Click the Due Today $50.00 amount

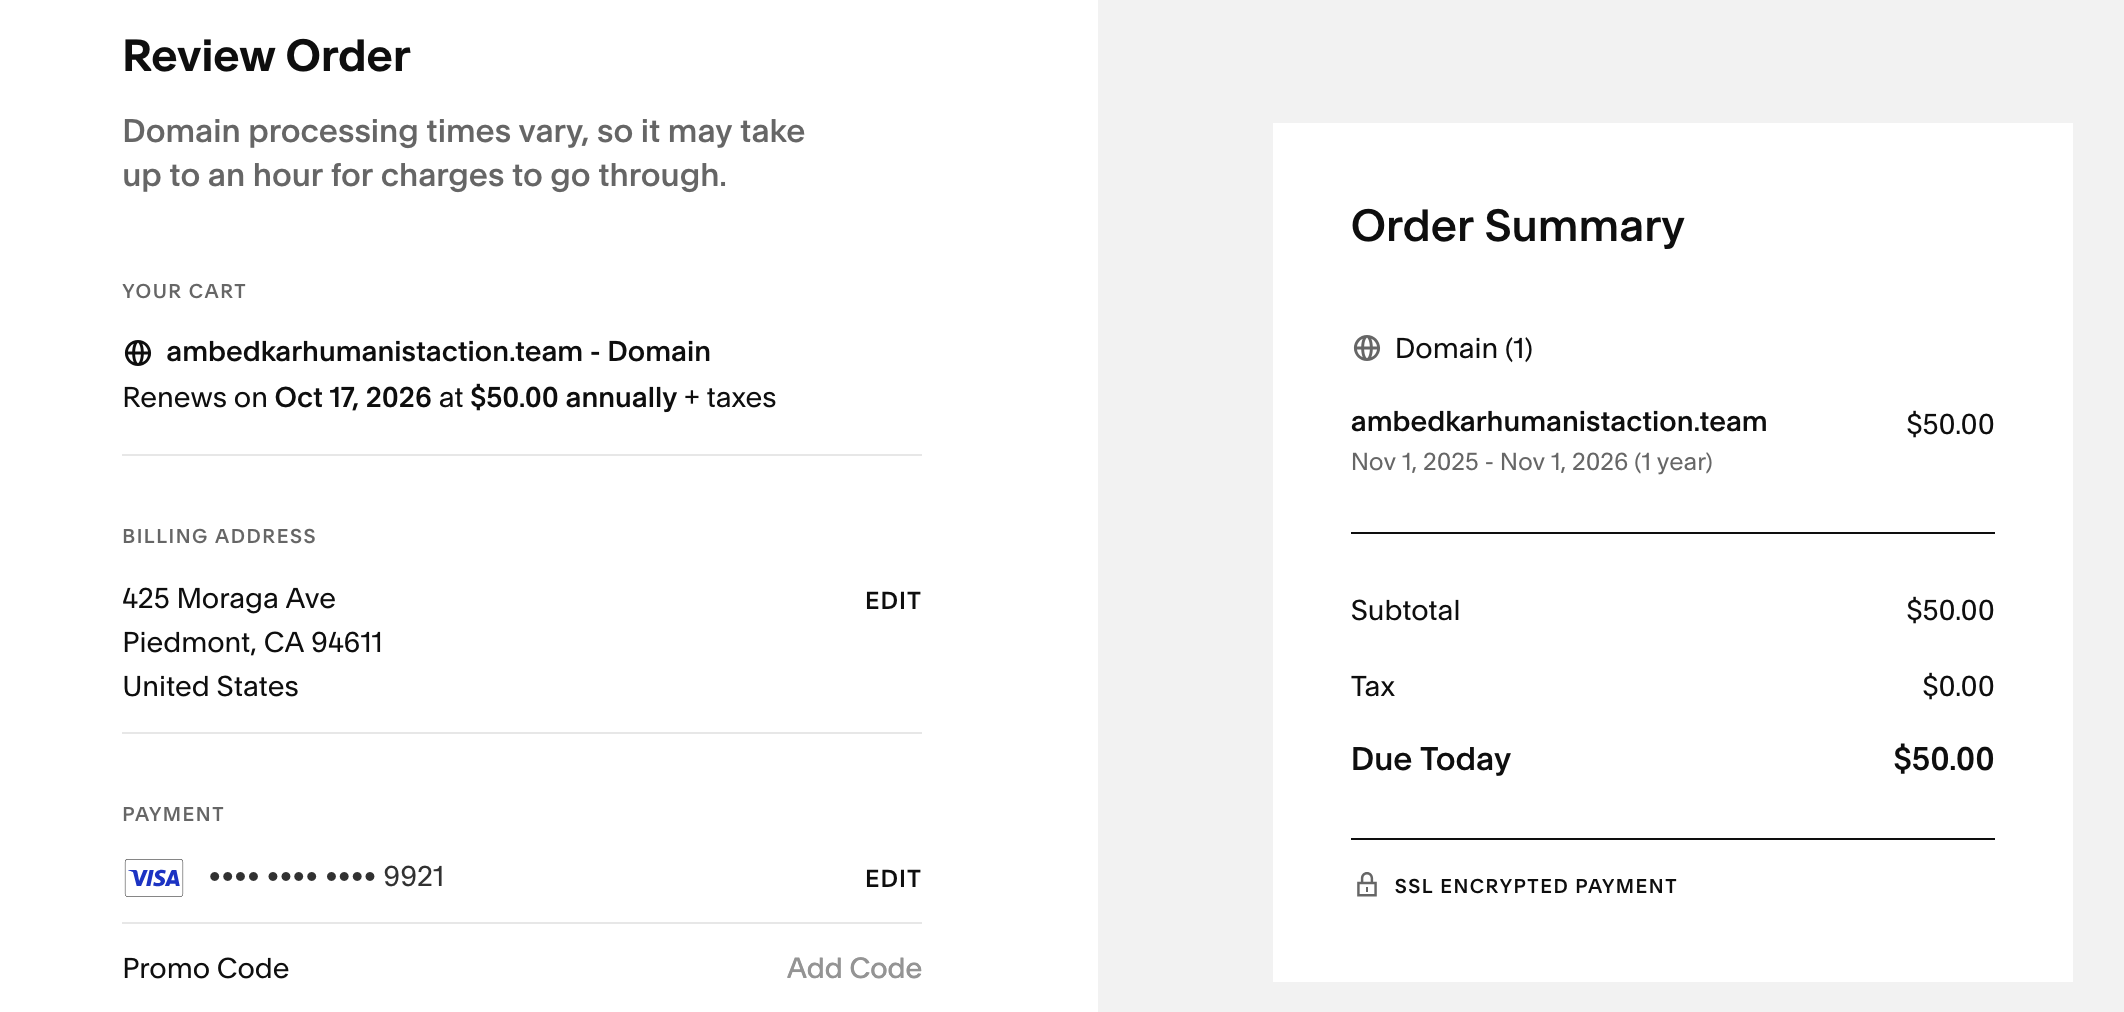1942,759
